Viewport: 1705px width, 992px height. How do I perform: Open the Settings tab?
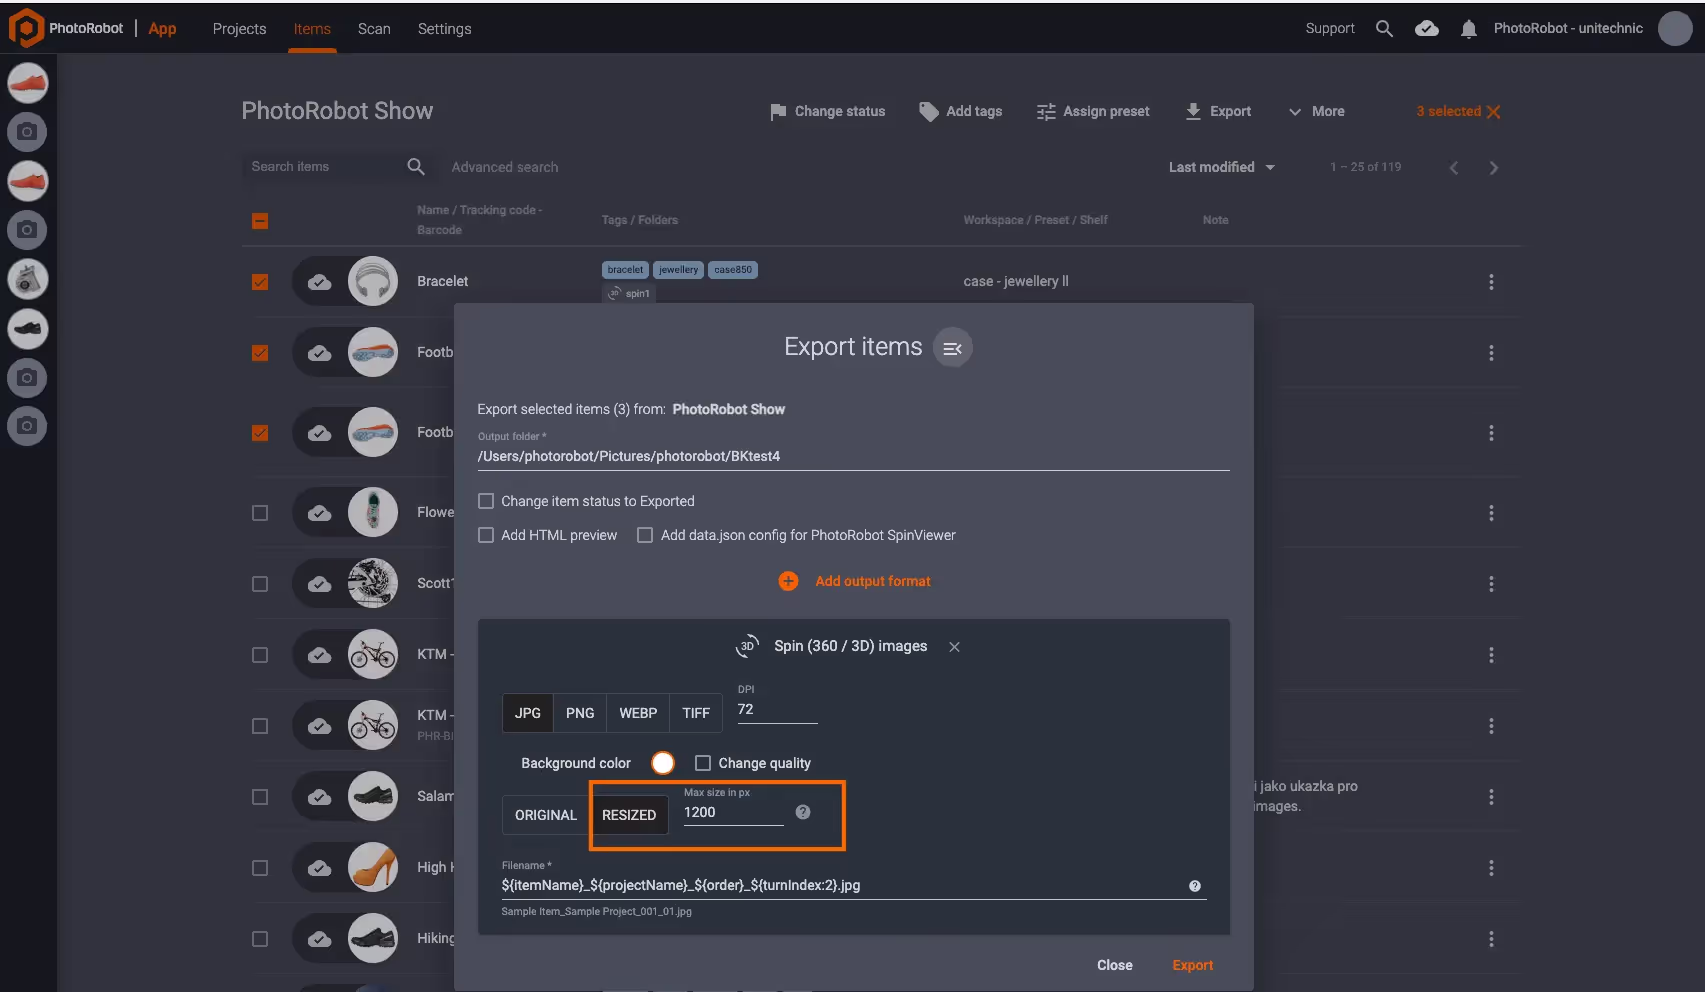(444, 29)
